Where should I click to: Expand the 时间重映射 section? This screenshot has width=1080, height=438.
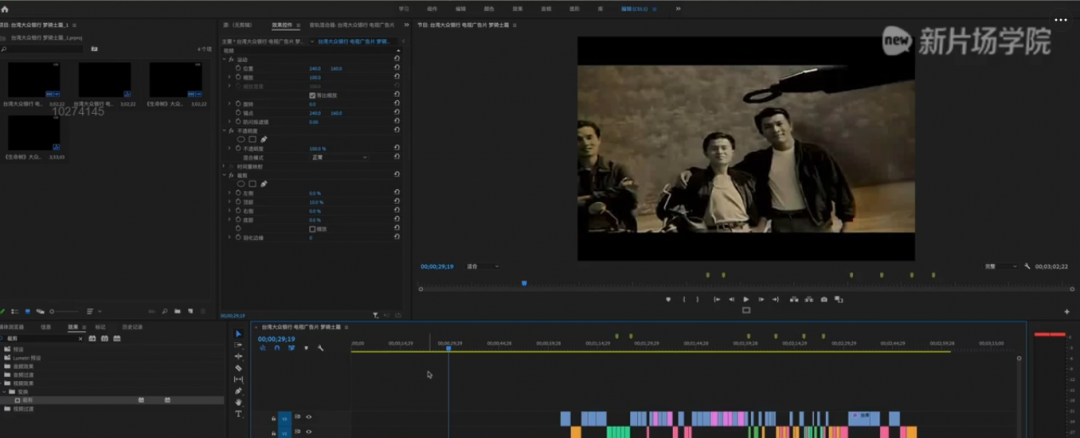point(225,166)
